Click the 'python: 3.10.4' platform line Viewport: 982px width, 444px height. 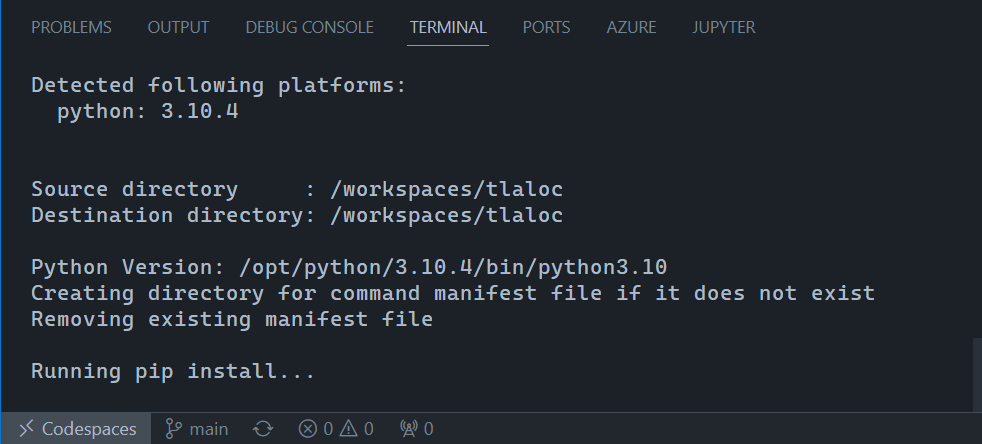pos(147,112)
